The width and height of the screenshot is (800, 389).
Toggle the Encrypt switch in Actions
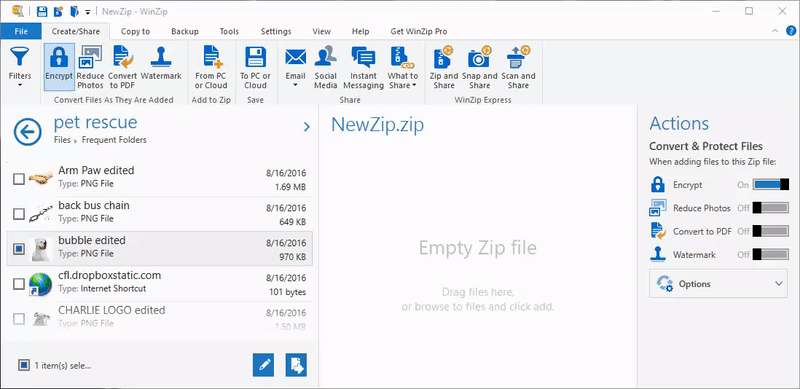coord(771,185)
